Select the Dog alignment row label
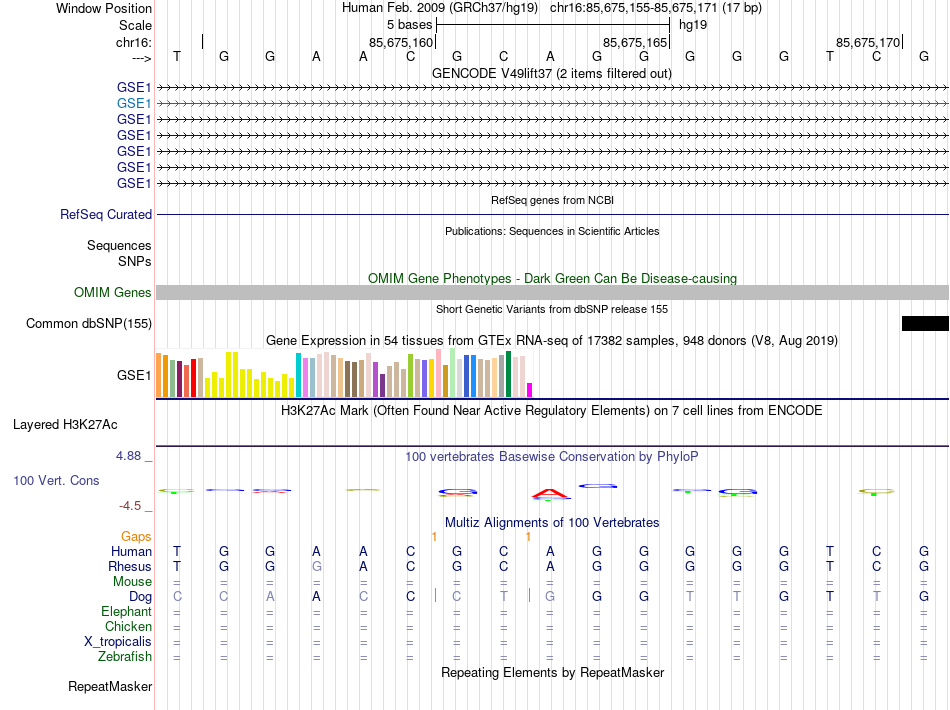Screen dimensions: 950x710 (x=141, y=597)
